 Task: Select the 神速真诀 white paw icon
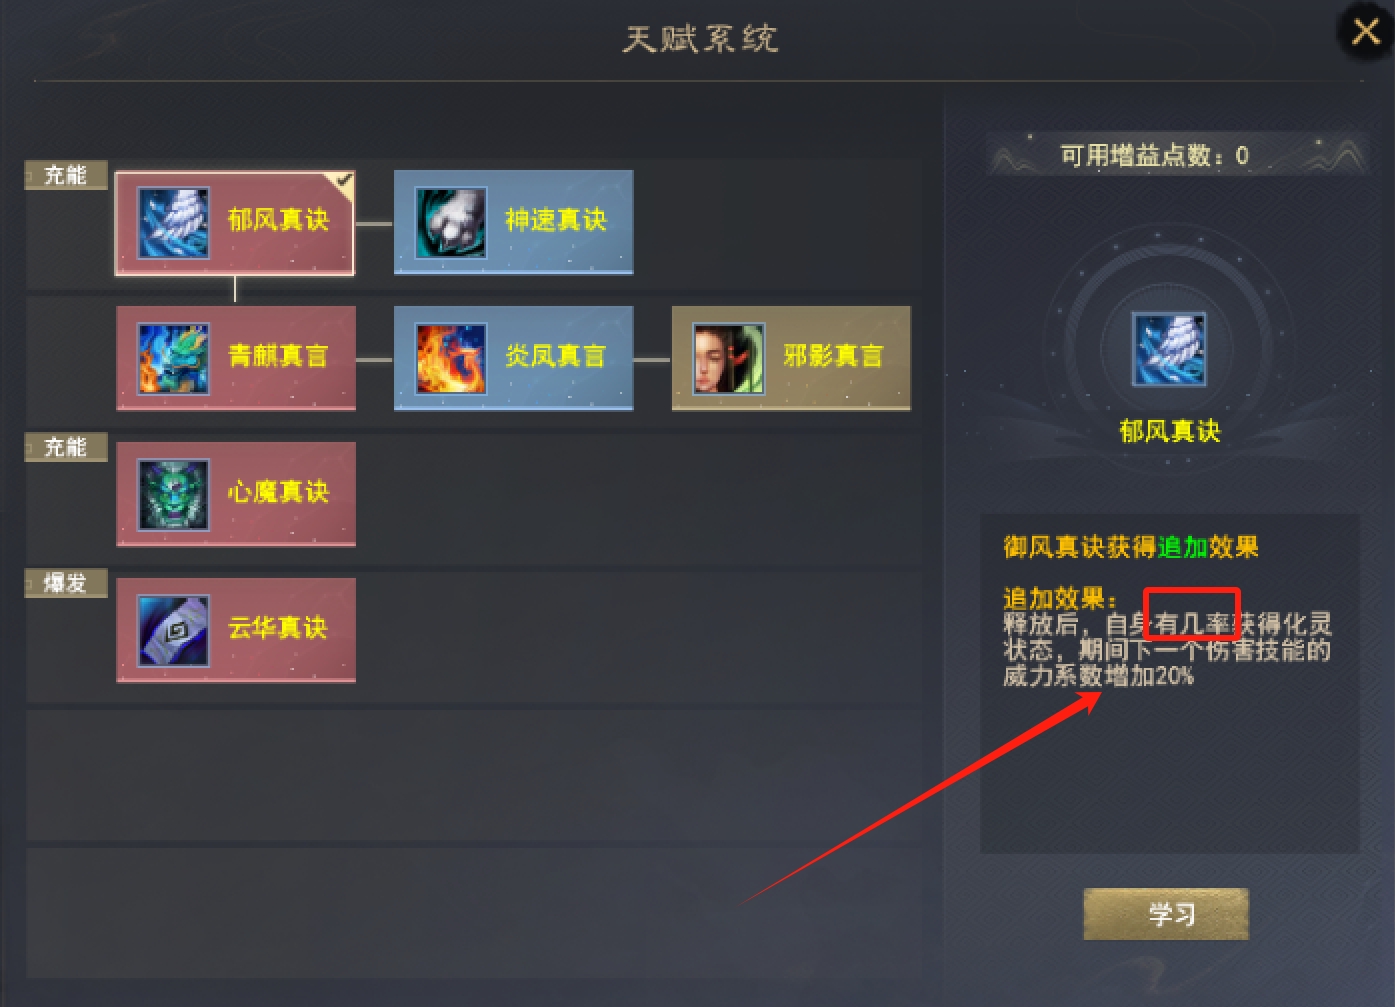tap(451, 222)
